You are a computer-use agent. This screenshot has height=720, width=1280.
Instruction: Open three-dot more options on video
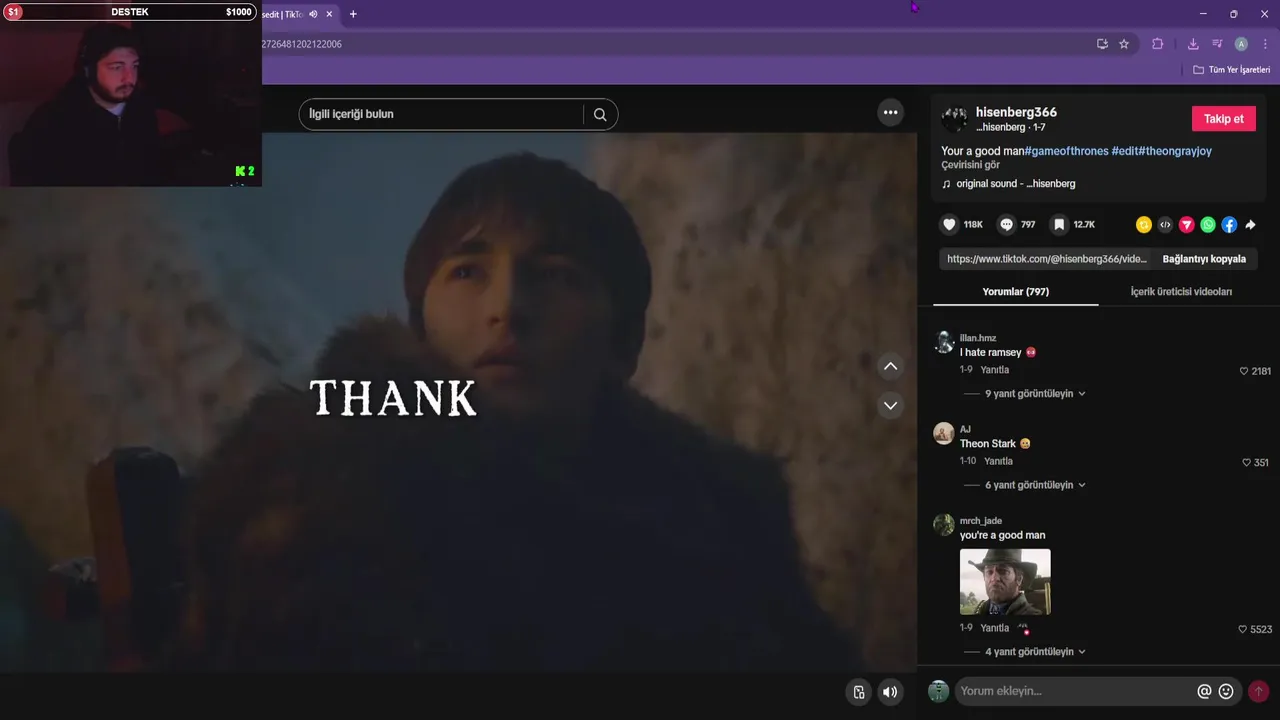[890, 112]
